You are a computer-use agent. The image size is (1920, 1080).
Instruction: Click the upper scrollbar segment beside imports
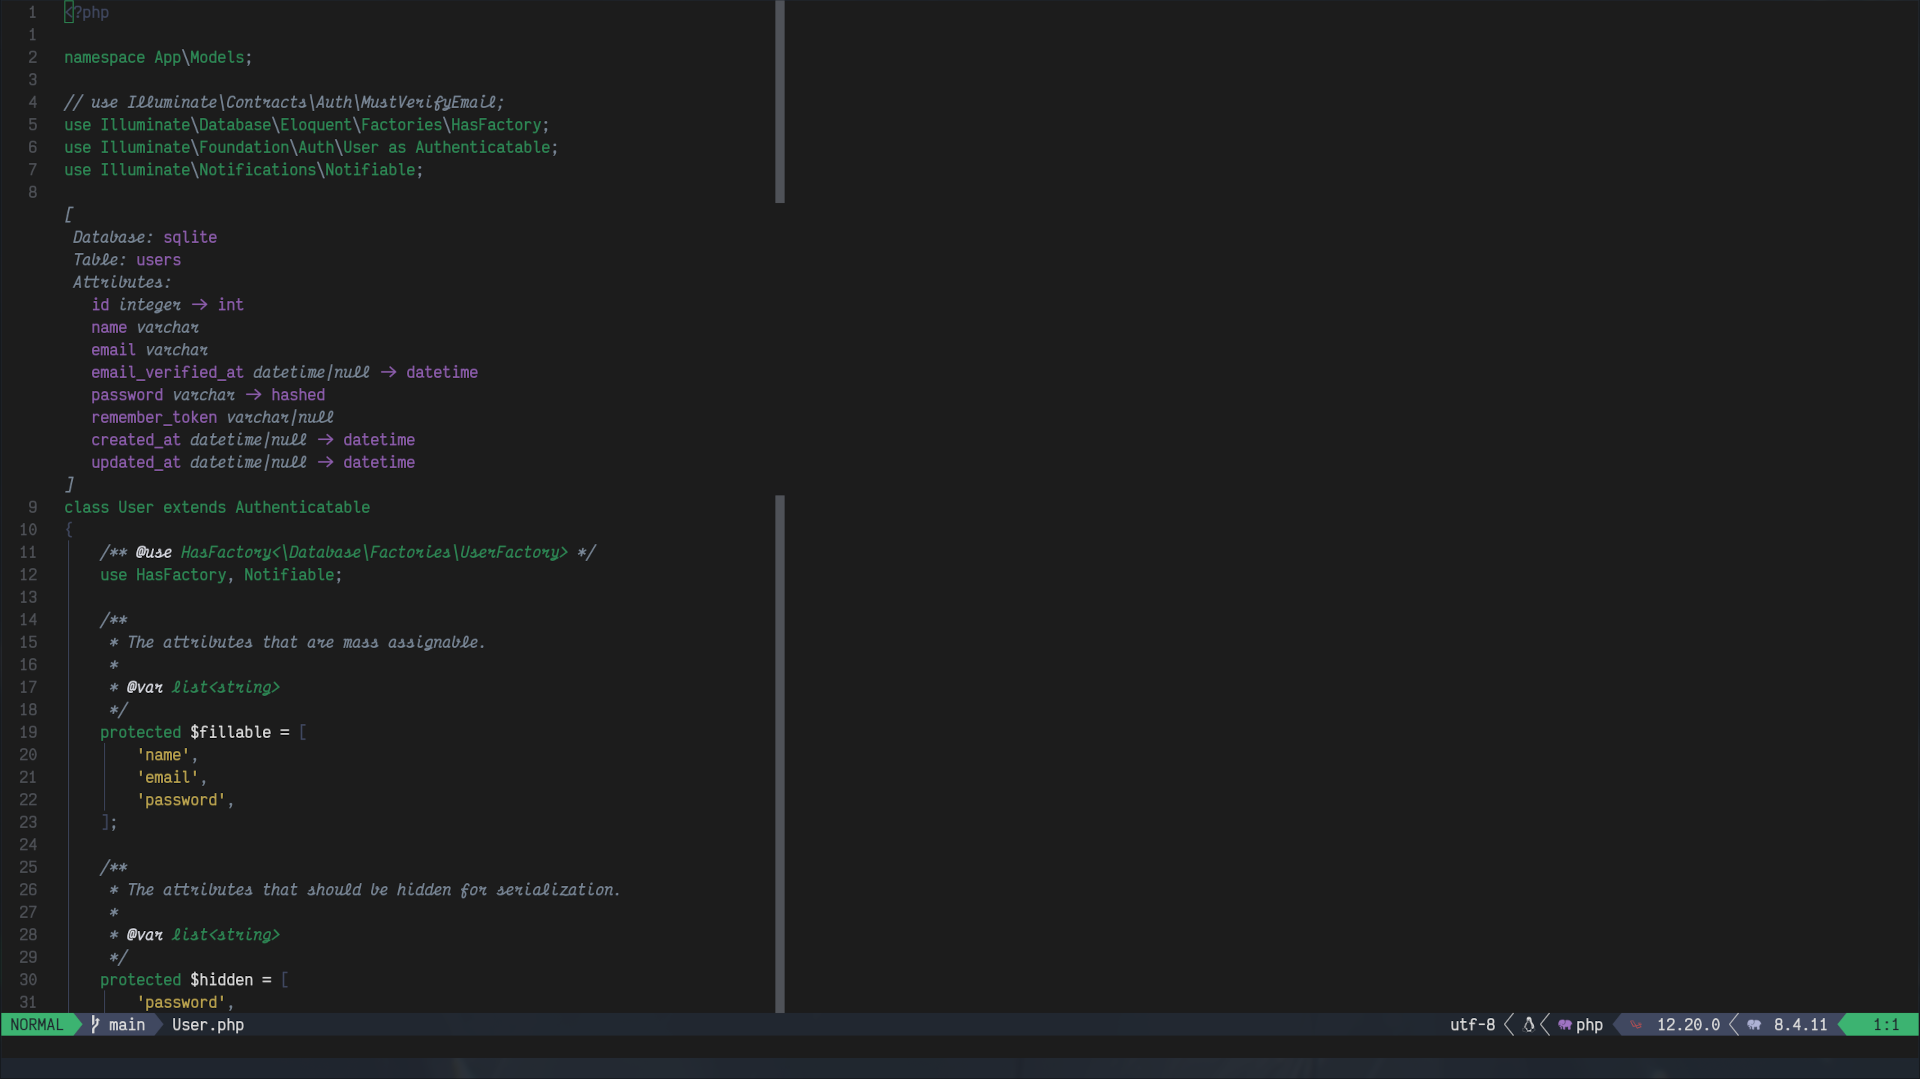click(780, 100)
